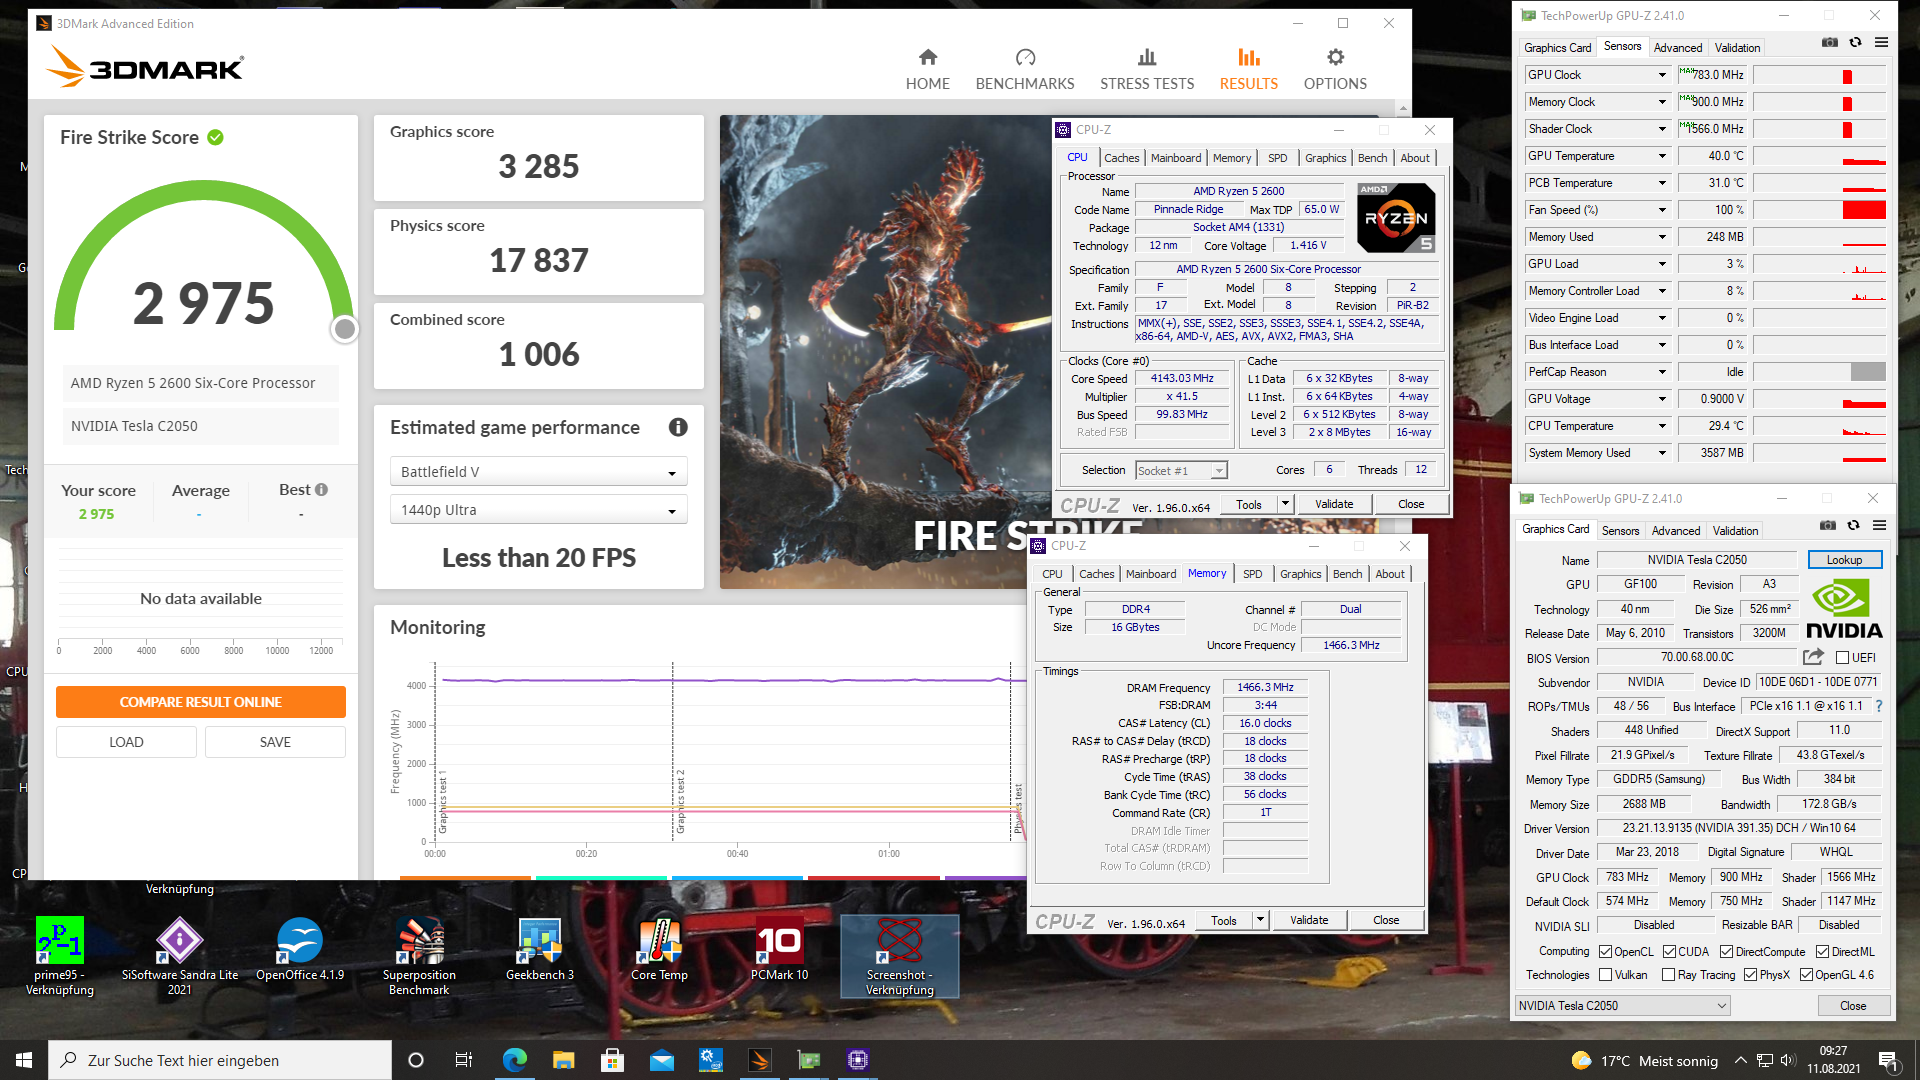
Task: Click Close in bottom GPU-Z window
Action: tap(1852, 1006)
